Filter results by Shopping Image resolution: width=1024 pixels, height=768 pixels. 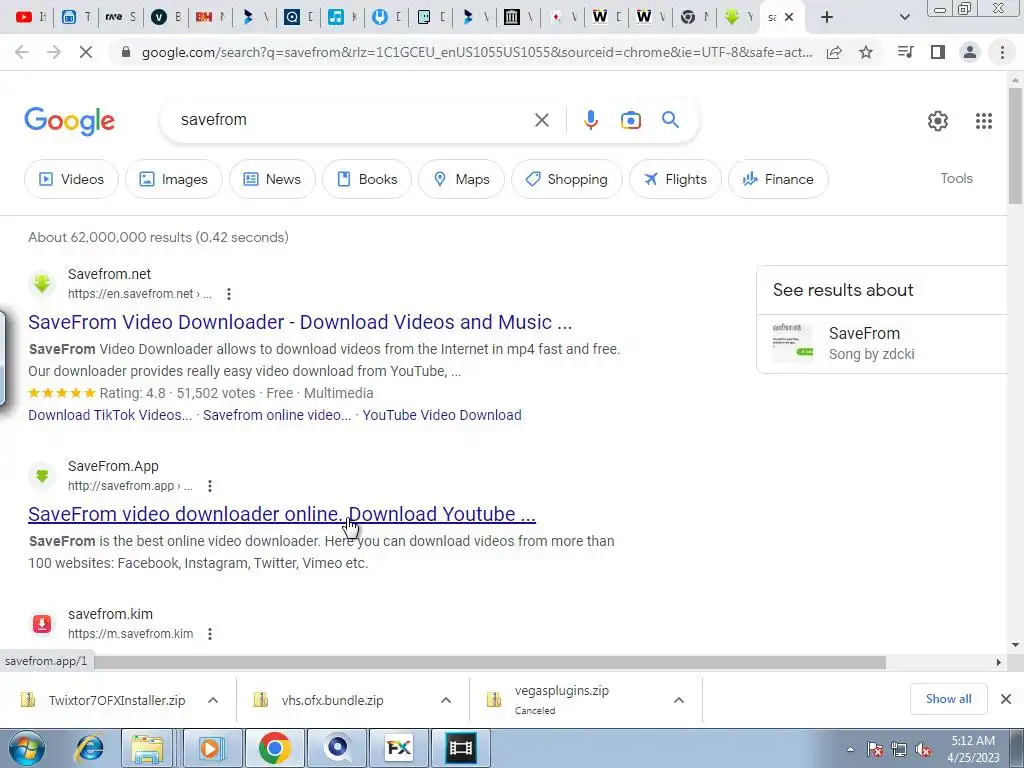tap(567, 179)
